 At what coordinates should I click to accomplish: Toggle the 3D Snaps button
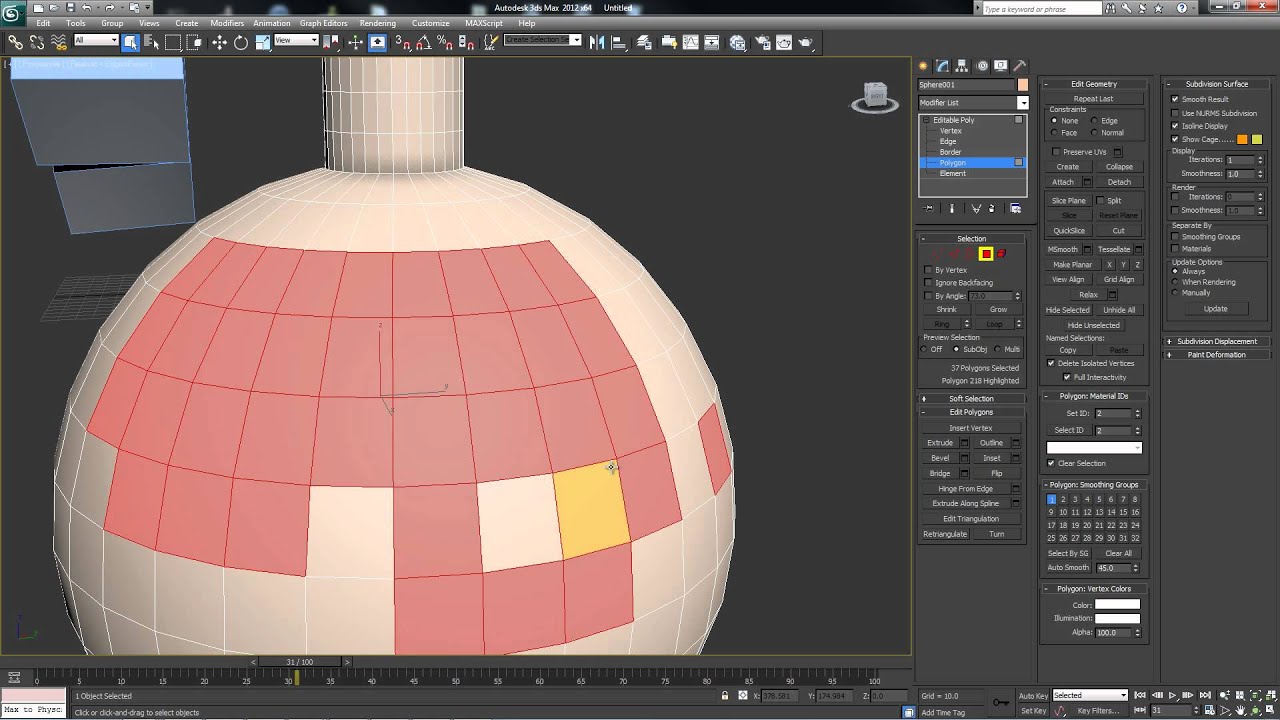[403, 42]
